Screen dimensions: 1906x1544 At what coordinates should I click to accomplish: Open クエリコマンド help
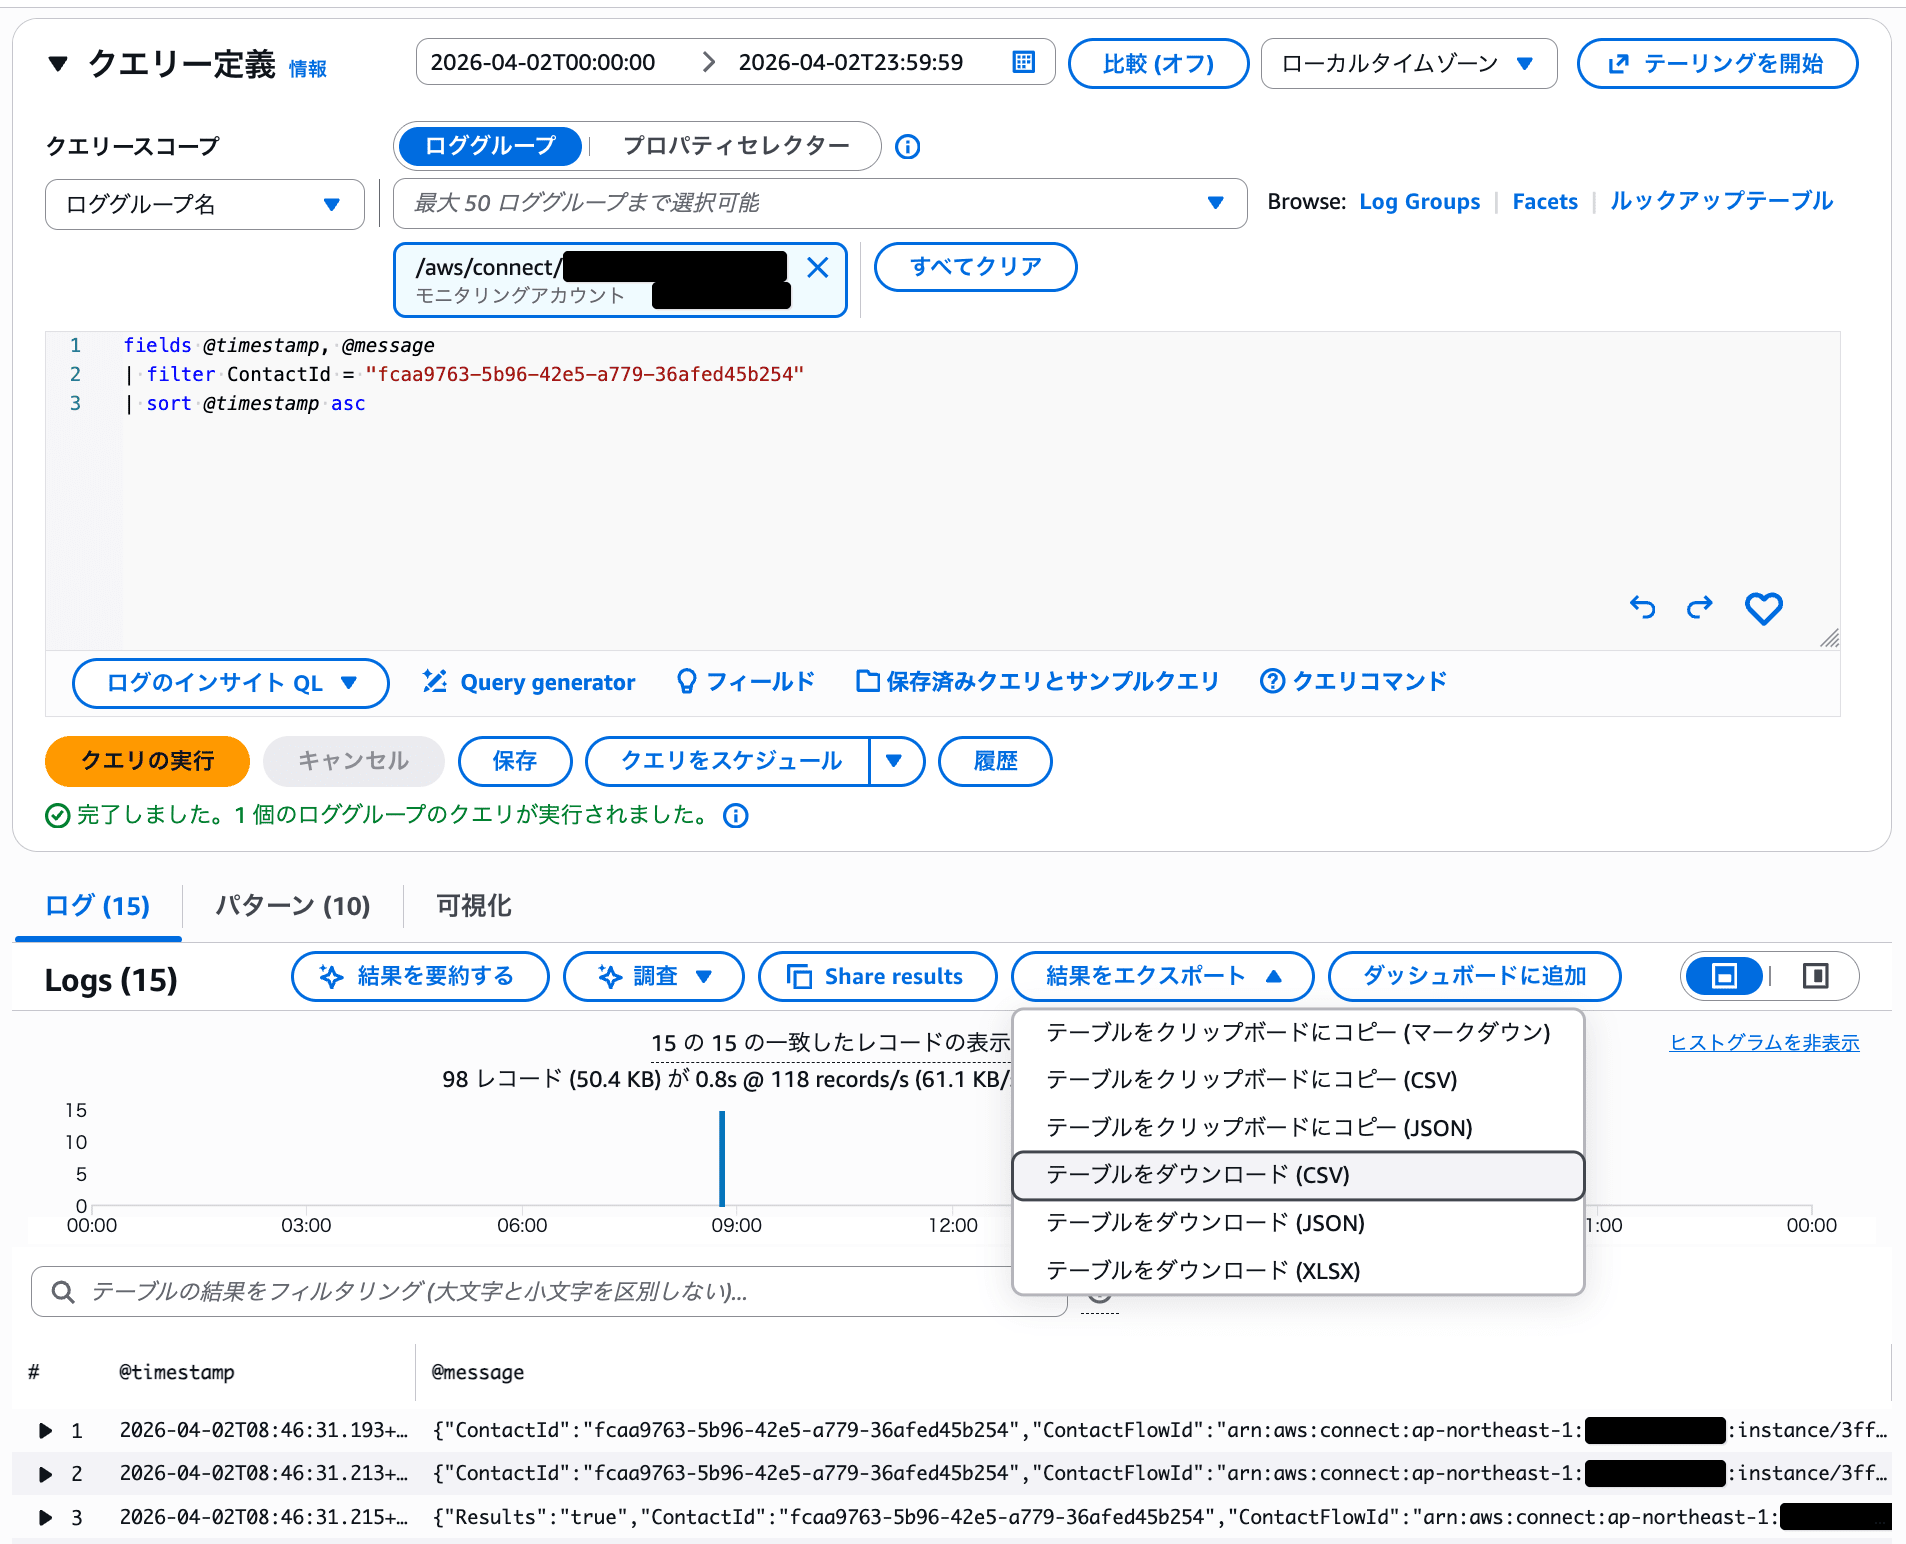(x=1353, y=682)
